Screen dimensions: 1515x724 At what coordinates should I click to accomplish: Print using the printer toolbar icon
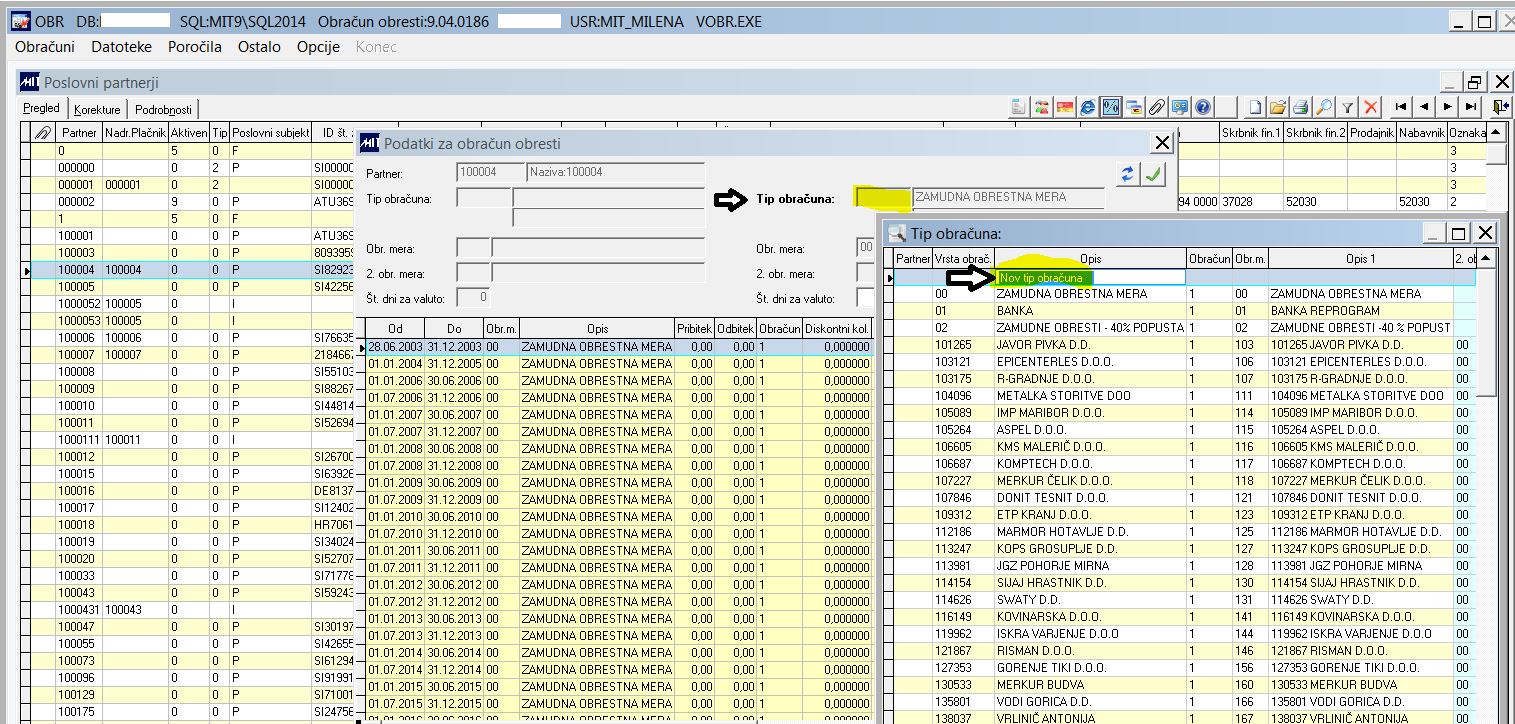1301,107
